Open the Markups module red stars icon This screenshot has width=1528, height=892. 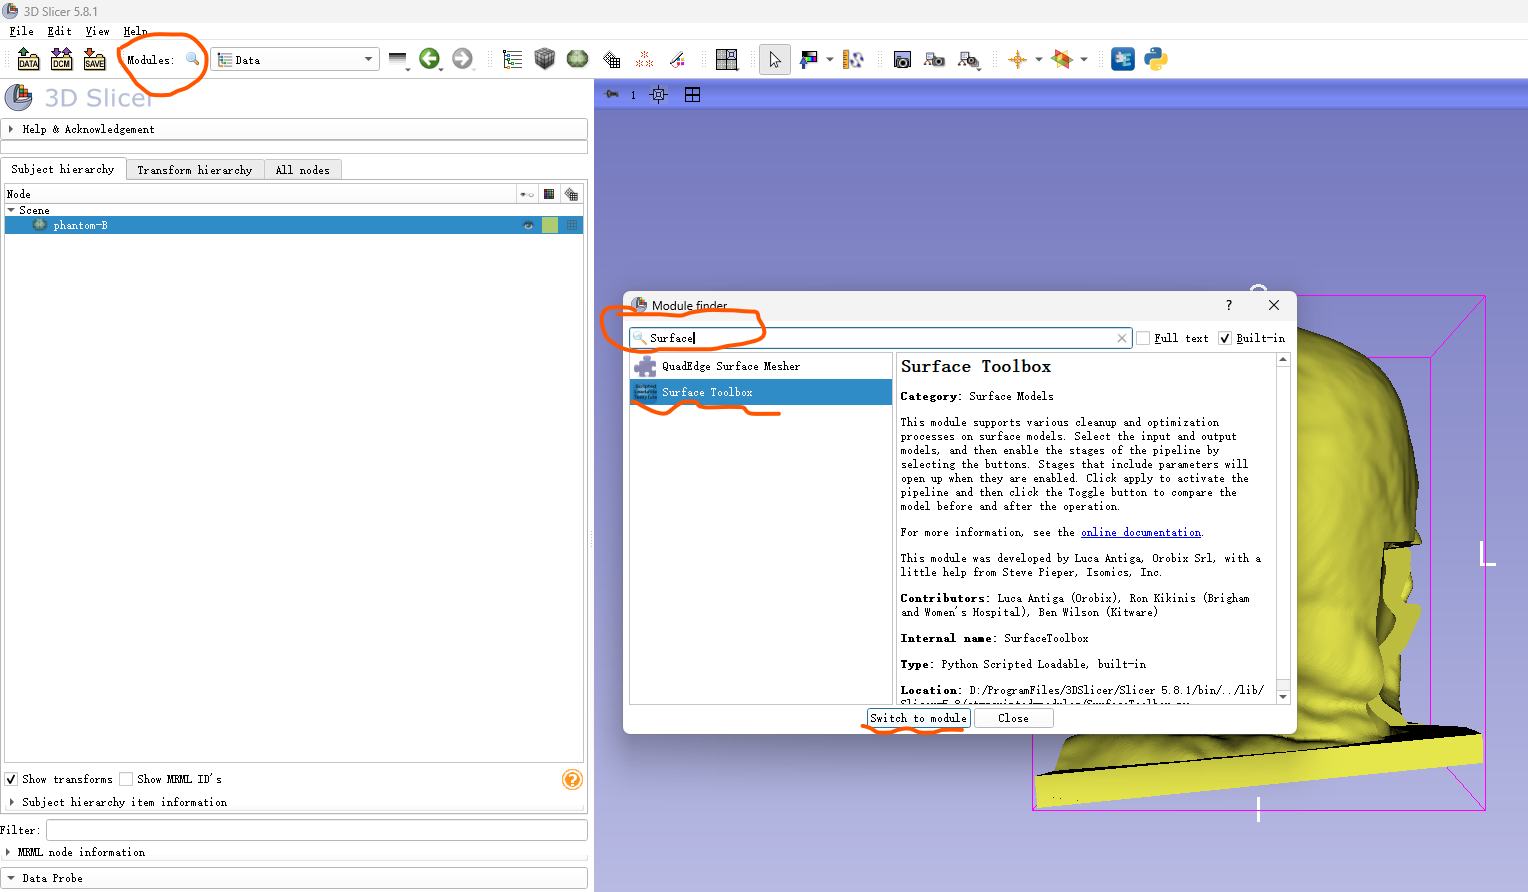point(644,60)
